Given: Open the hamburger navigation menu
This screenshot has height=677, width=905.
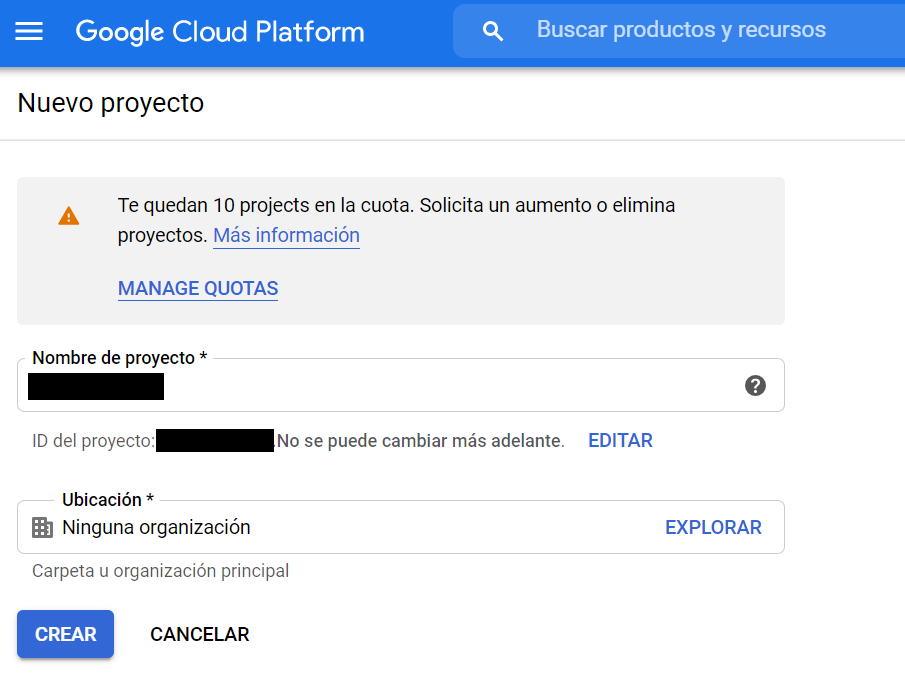Looking at the screenshot, I should 29,31.
